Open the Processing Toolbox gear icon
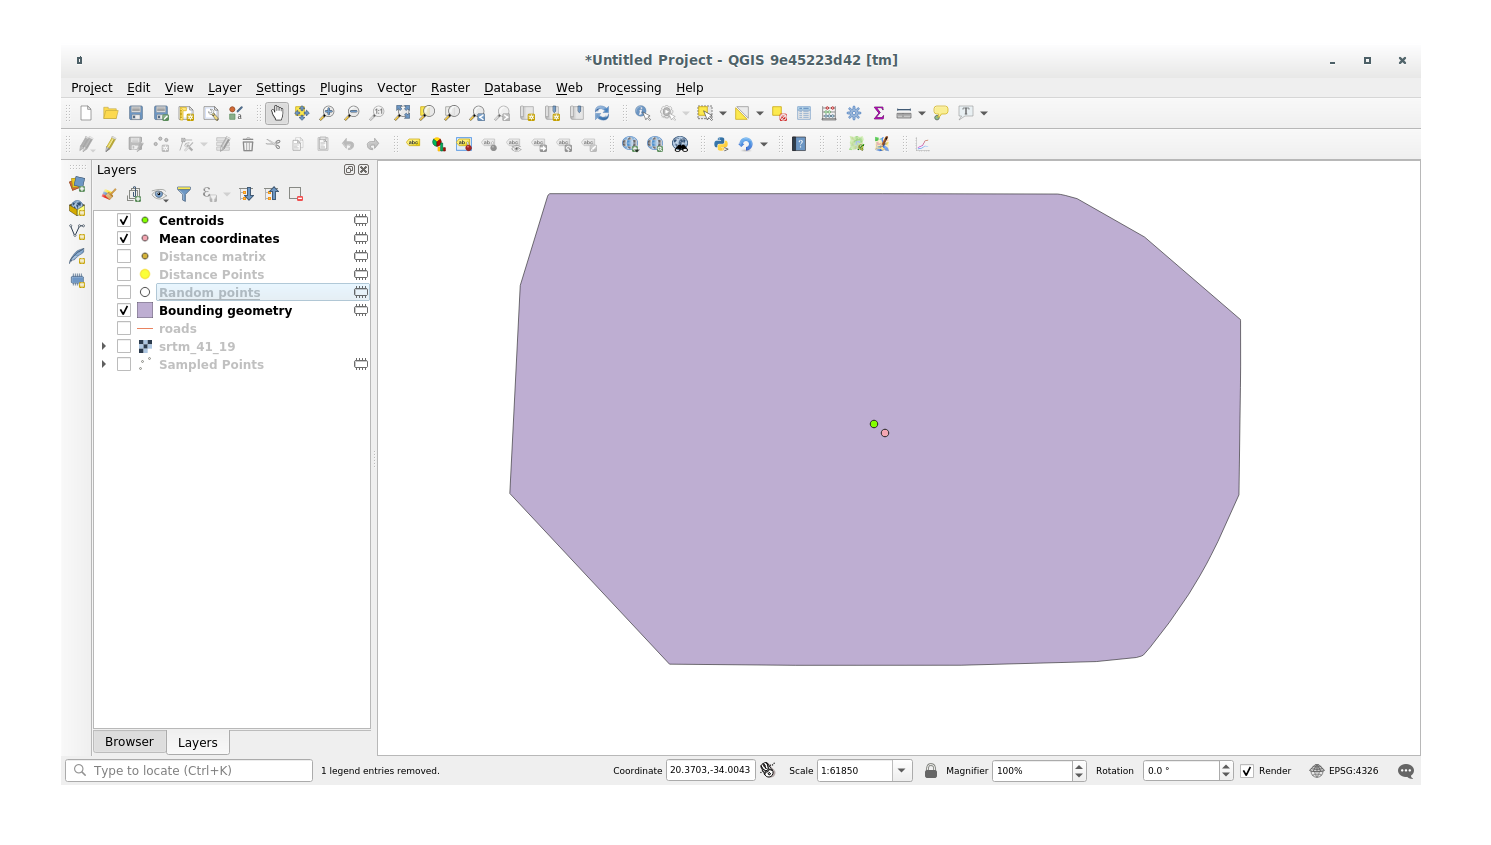 [854, 113]
